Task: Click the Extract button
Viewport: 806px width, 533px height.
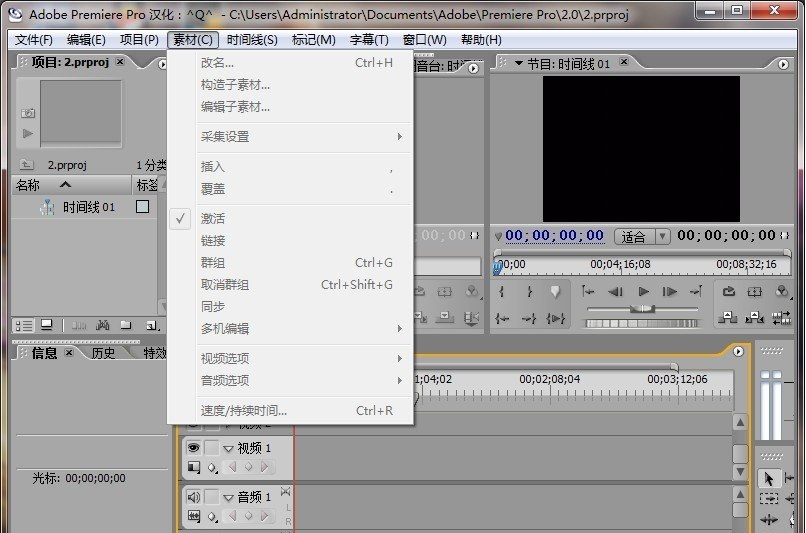Action: tap(755, 318)
